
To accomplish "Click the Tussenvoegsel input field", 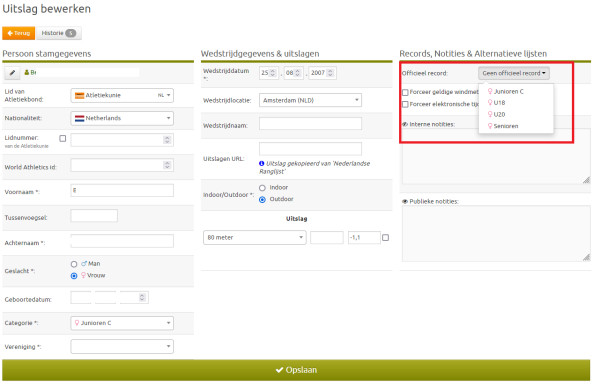I will pyautogui.click(x=94, y=216).
